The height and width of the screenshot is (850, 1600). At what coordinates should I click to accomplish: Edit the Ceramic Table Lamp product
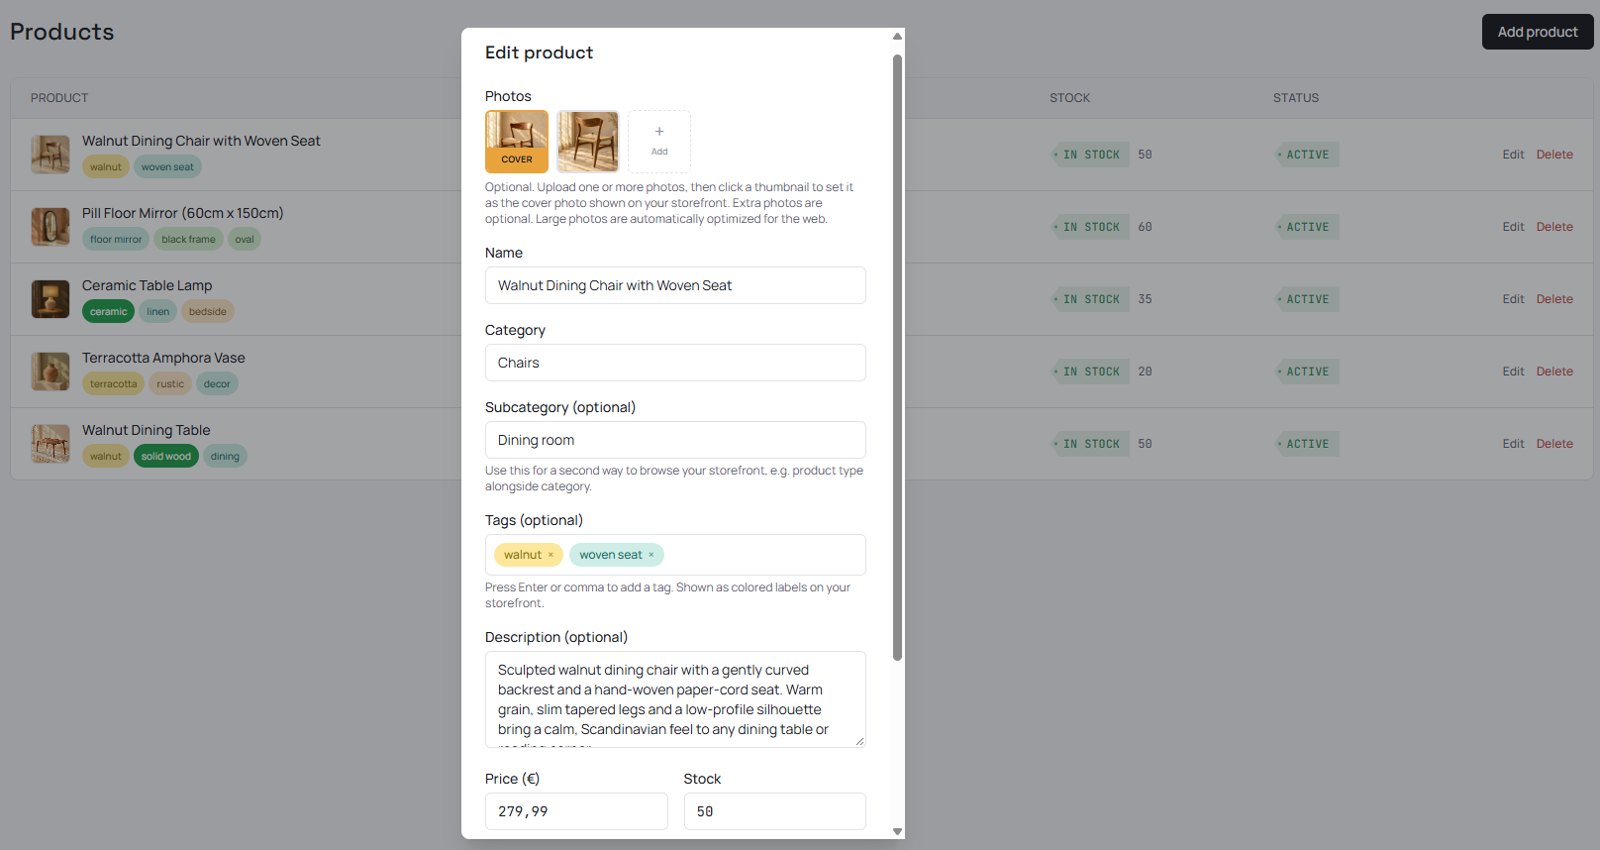(x=1513, y=299)
